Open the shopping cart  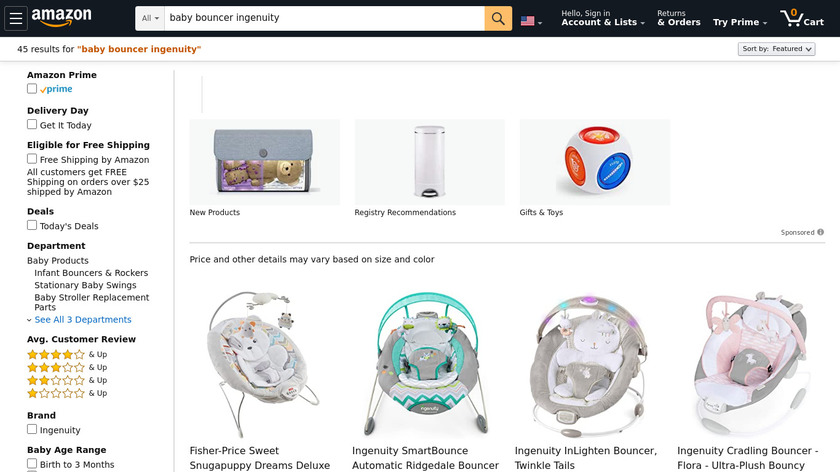(801, 18)
